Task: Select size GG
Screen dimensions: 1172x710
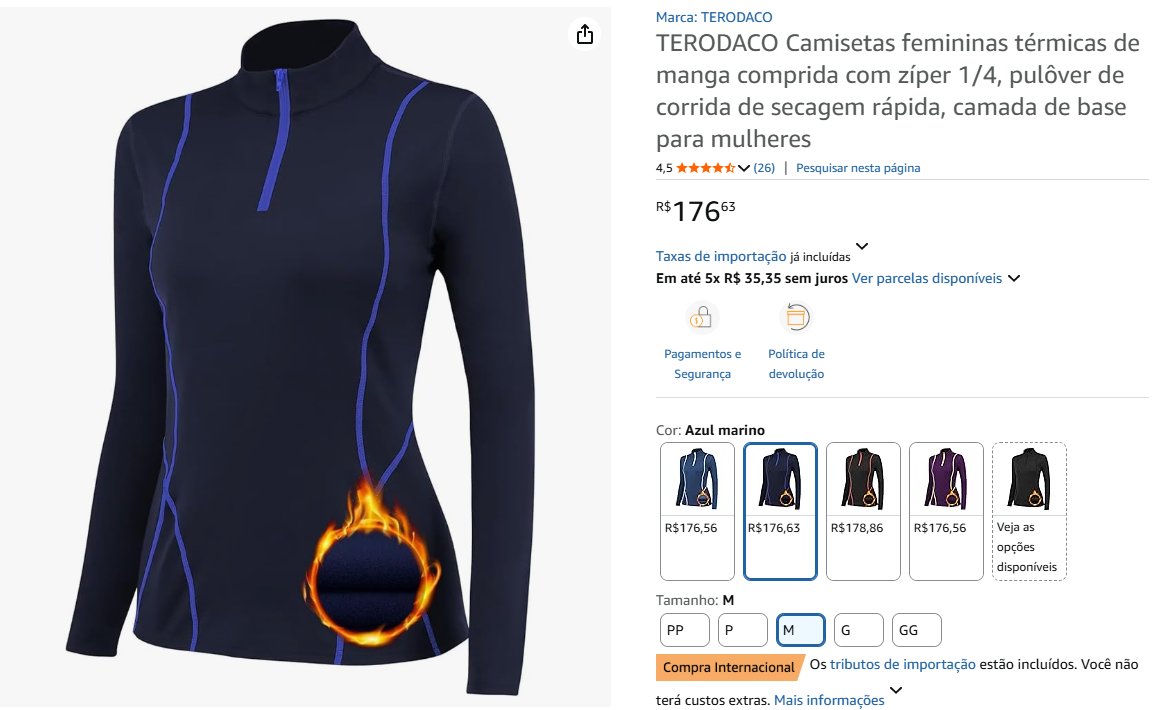Action: (x=916, y=630)
